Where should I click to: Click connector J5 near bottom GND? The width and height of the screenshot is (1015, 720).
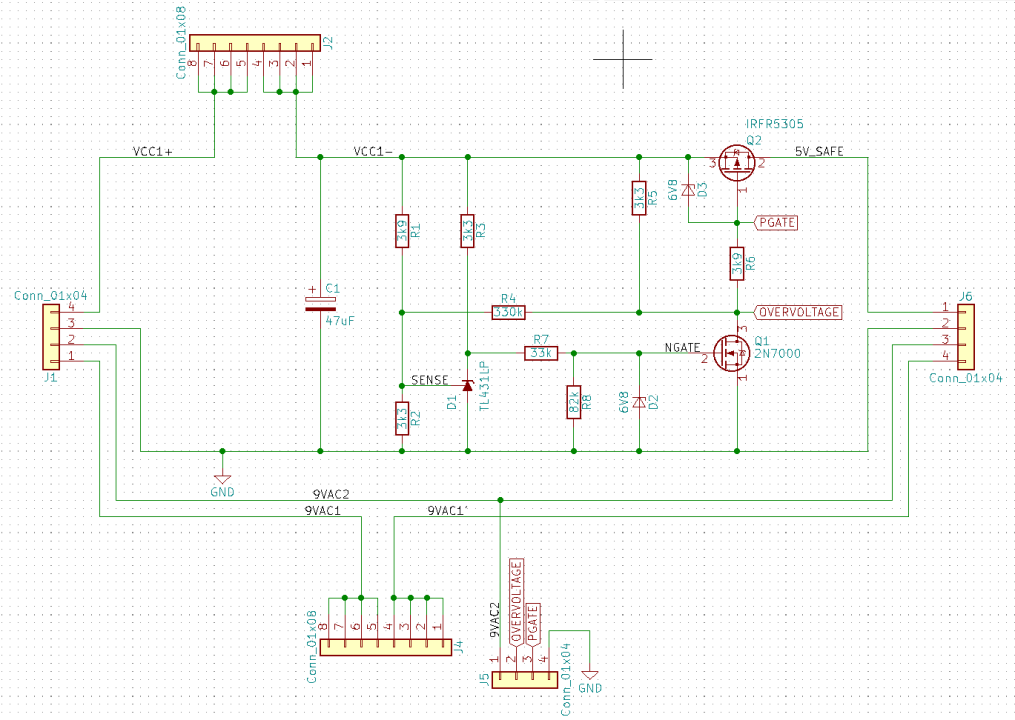(x=525, y=678)
